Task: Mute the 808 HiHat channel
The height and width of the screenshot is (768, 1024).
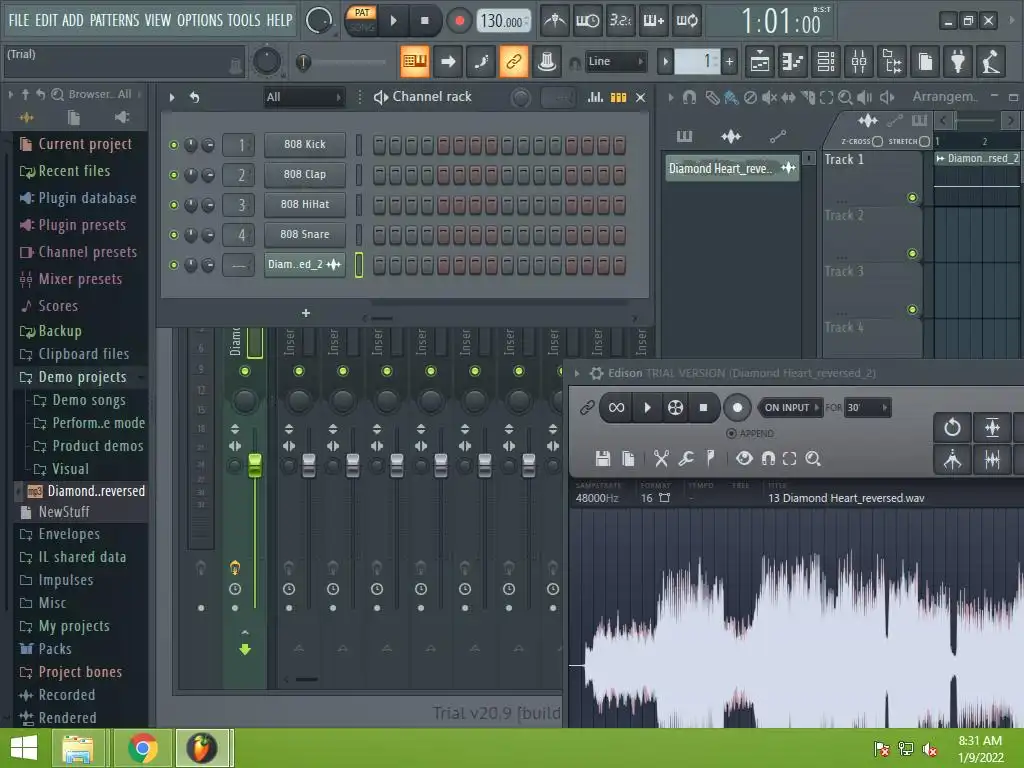Action: (174, 205)
